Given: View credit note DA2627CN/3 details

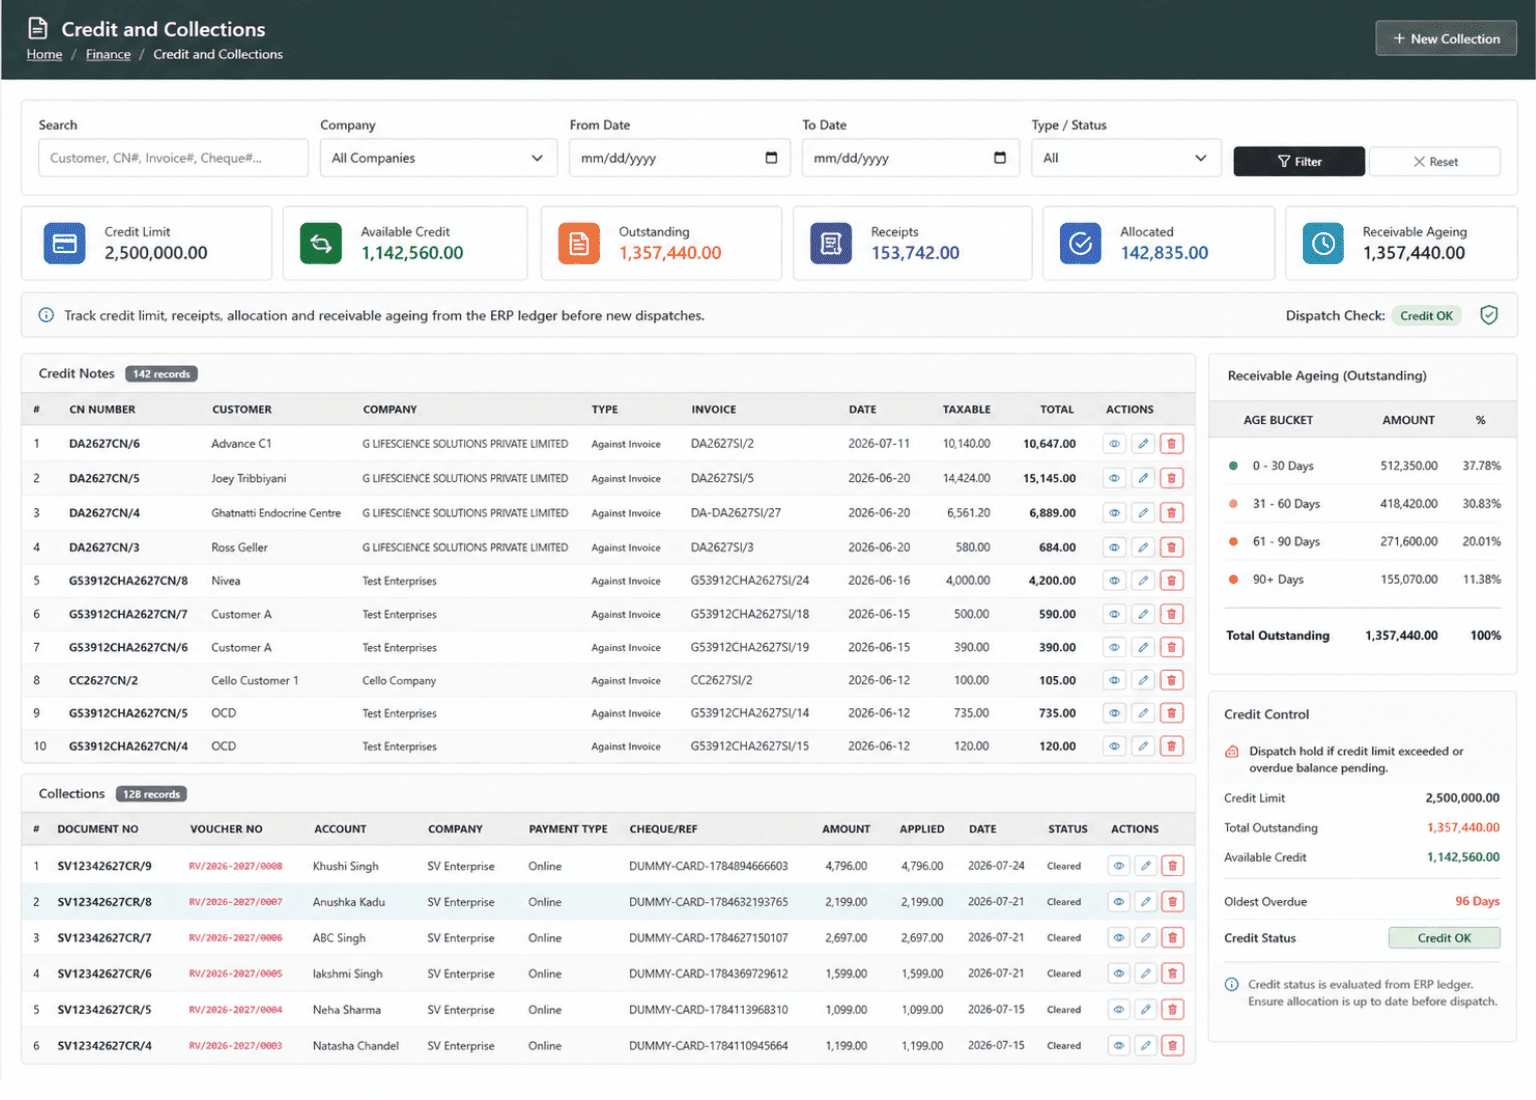Looking at the screenshot, I should [1114, 547].
